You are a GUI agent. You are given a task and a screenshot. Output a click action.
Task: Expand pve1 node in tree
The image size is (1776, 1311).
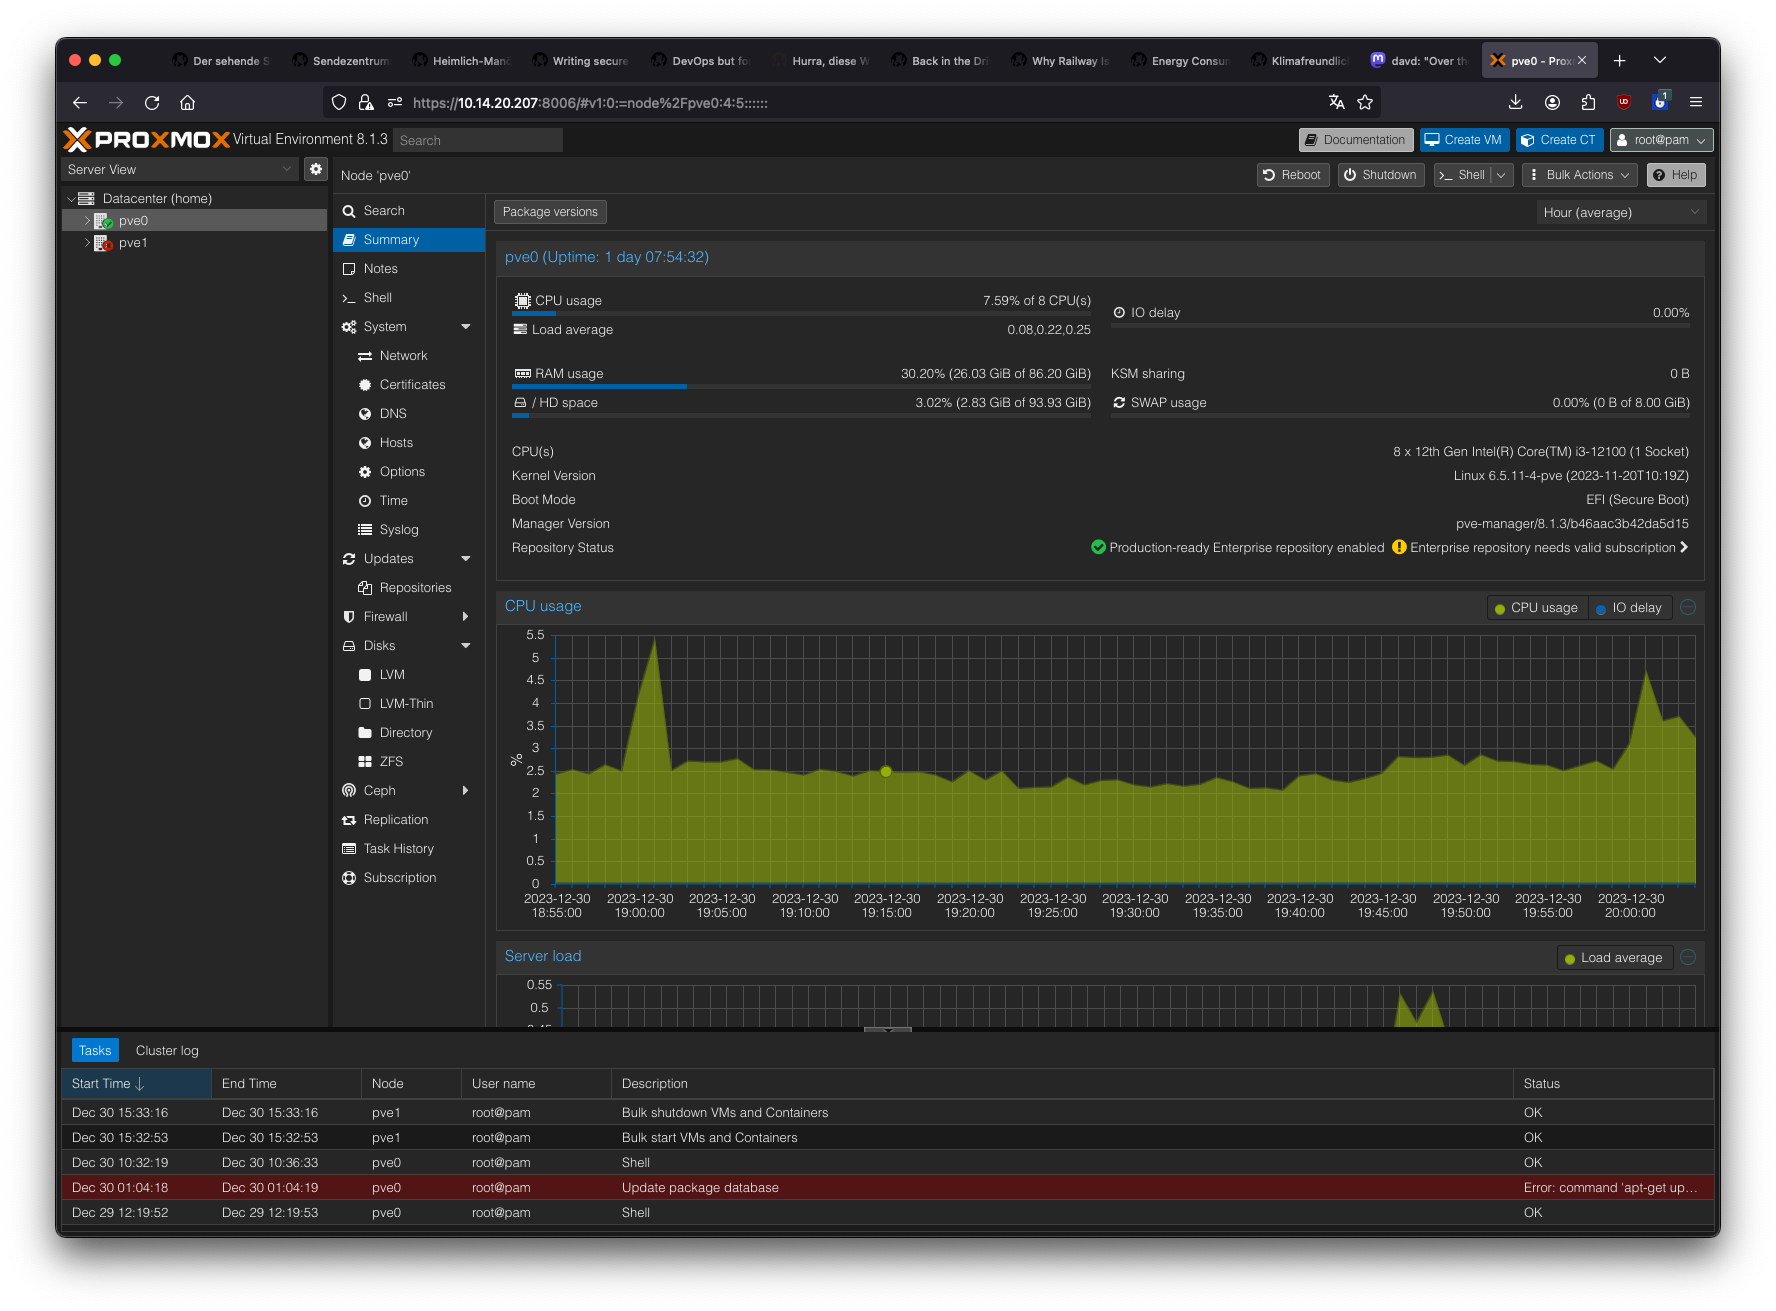click(87, 242)
